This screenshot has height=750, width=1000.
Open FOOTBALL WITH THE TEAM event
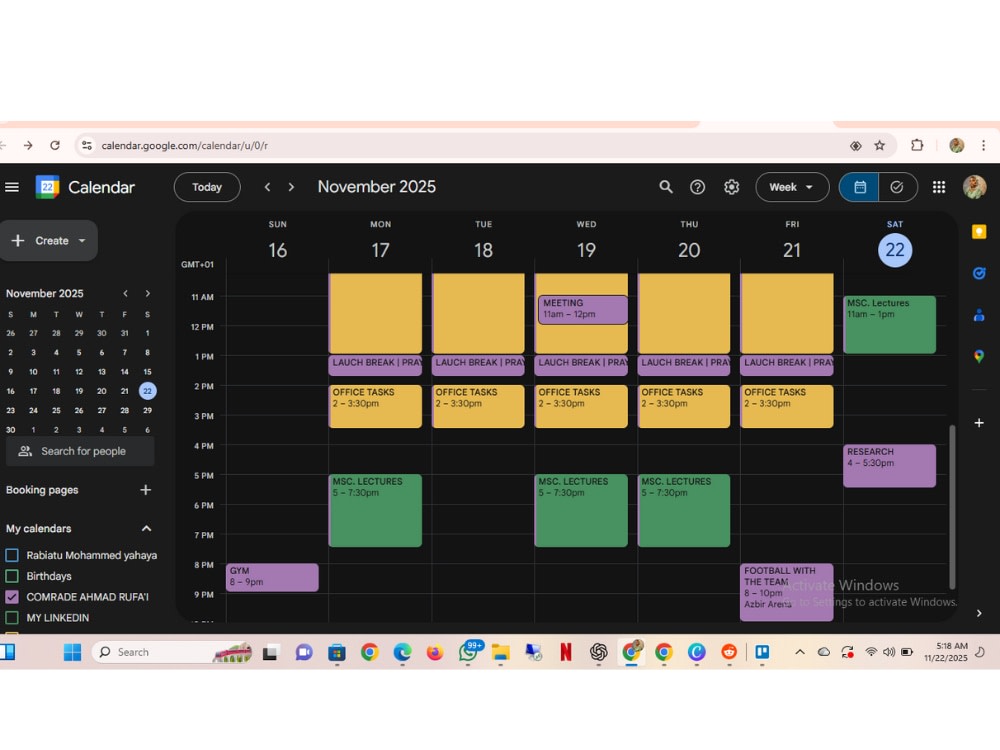[786, 592]
